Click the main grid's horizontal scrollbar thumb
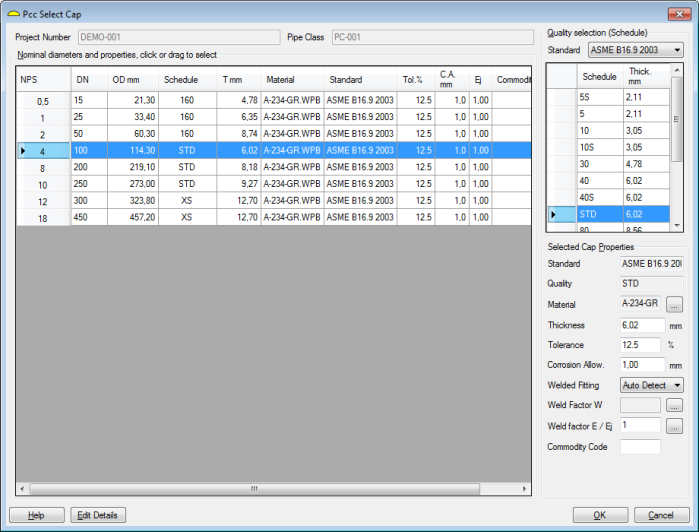 coord(255,489)
